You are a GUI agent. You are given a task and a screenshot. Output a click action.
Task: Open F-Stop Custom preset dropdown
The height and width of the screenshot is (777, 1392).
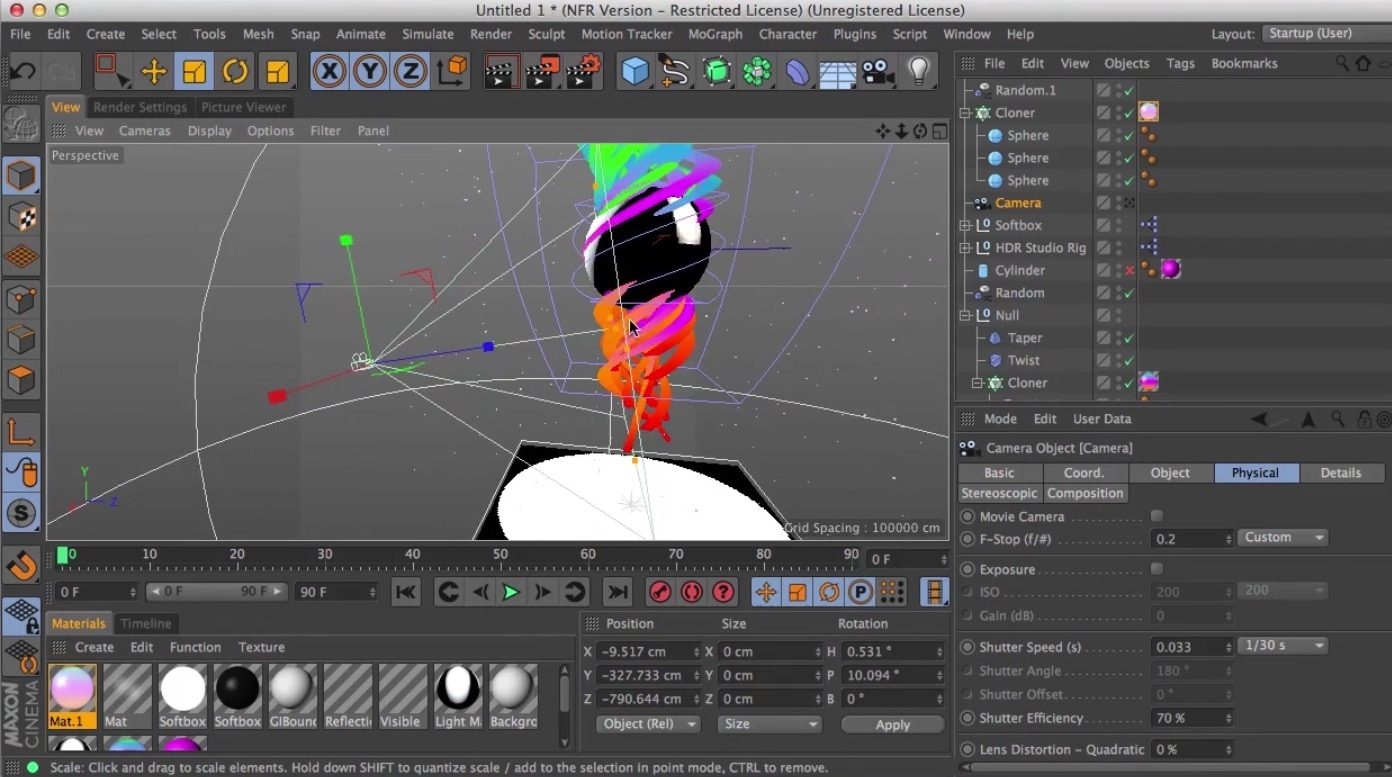click(1283, 537)
